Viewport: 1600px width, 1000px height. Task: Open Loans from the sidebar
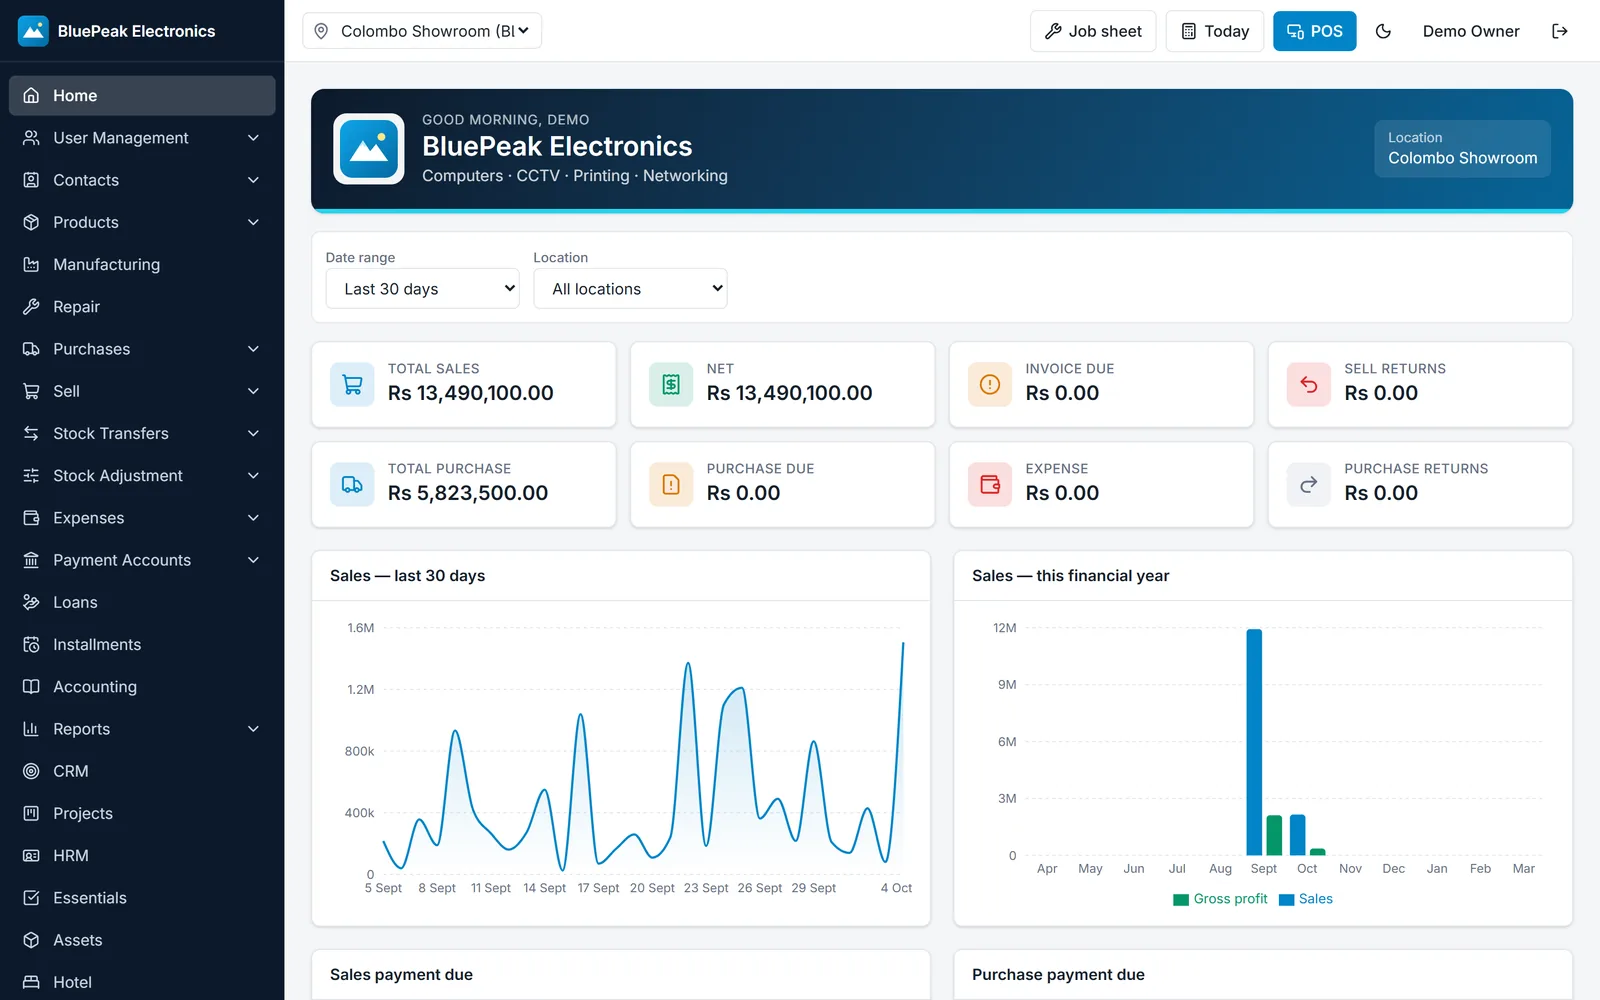(142, 602)
